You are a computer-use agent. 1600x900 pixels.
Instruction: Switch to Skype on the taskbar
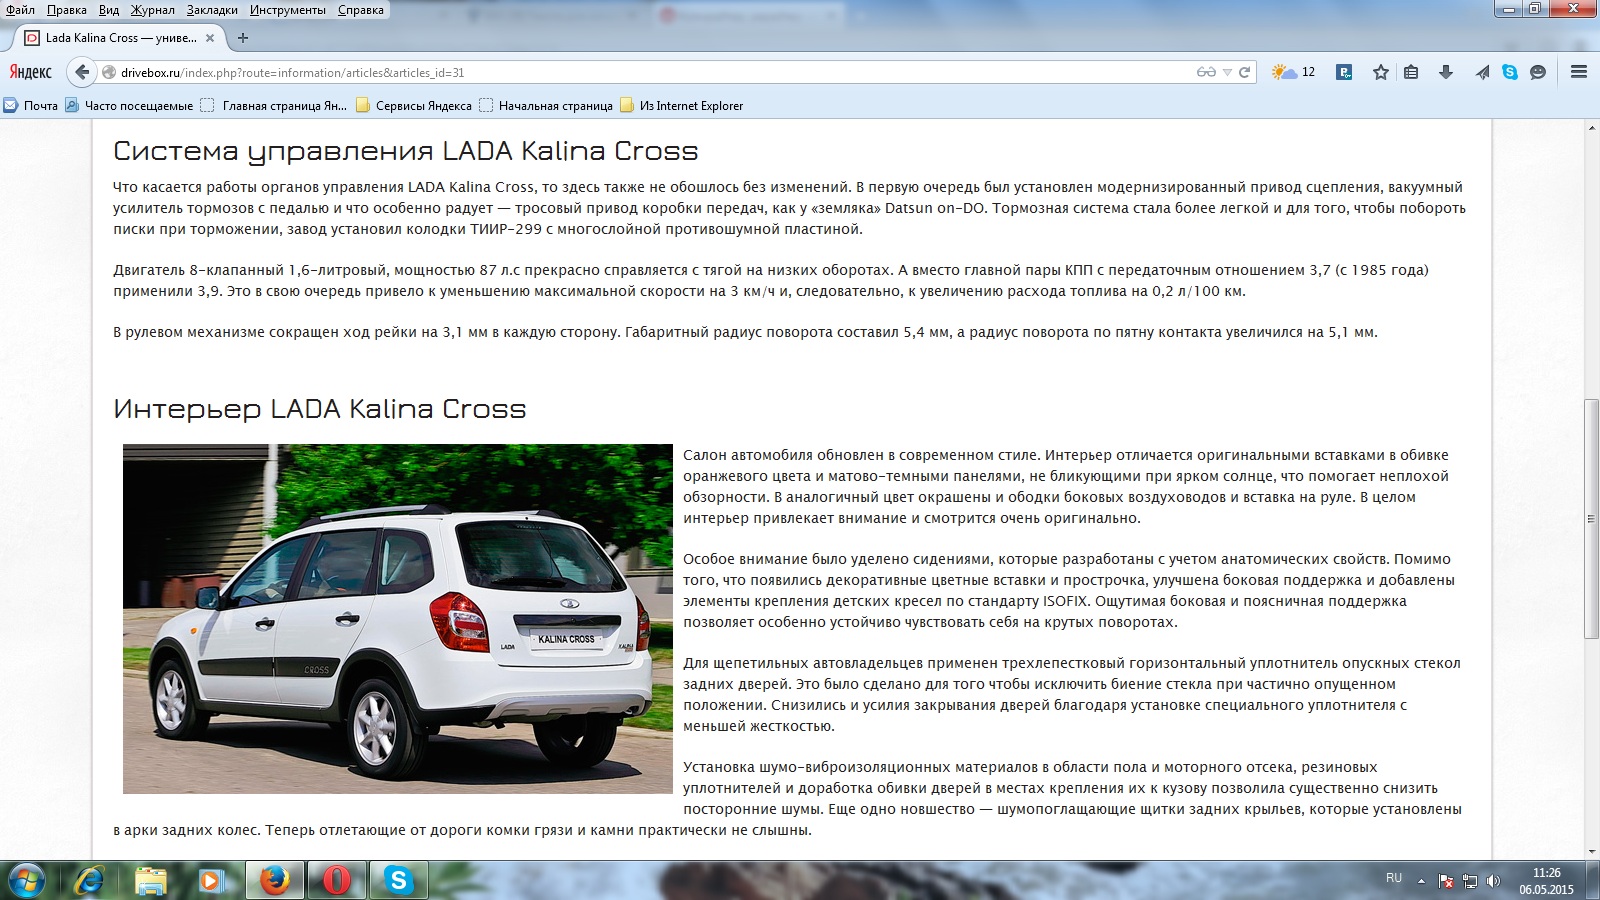click(399, 880)
